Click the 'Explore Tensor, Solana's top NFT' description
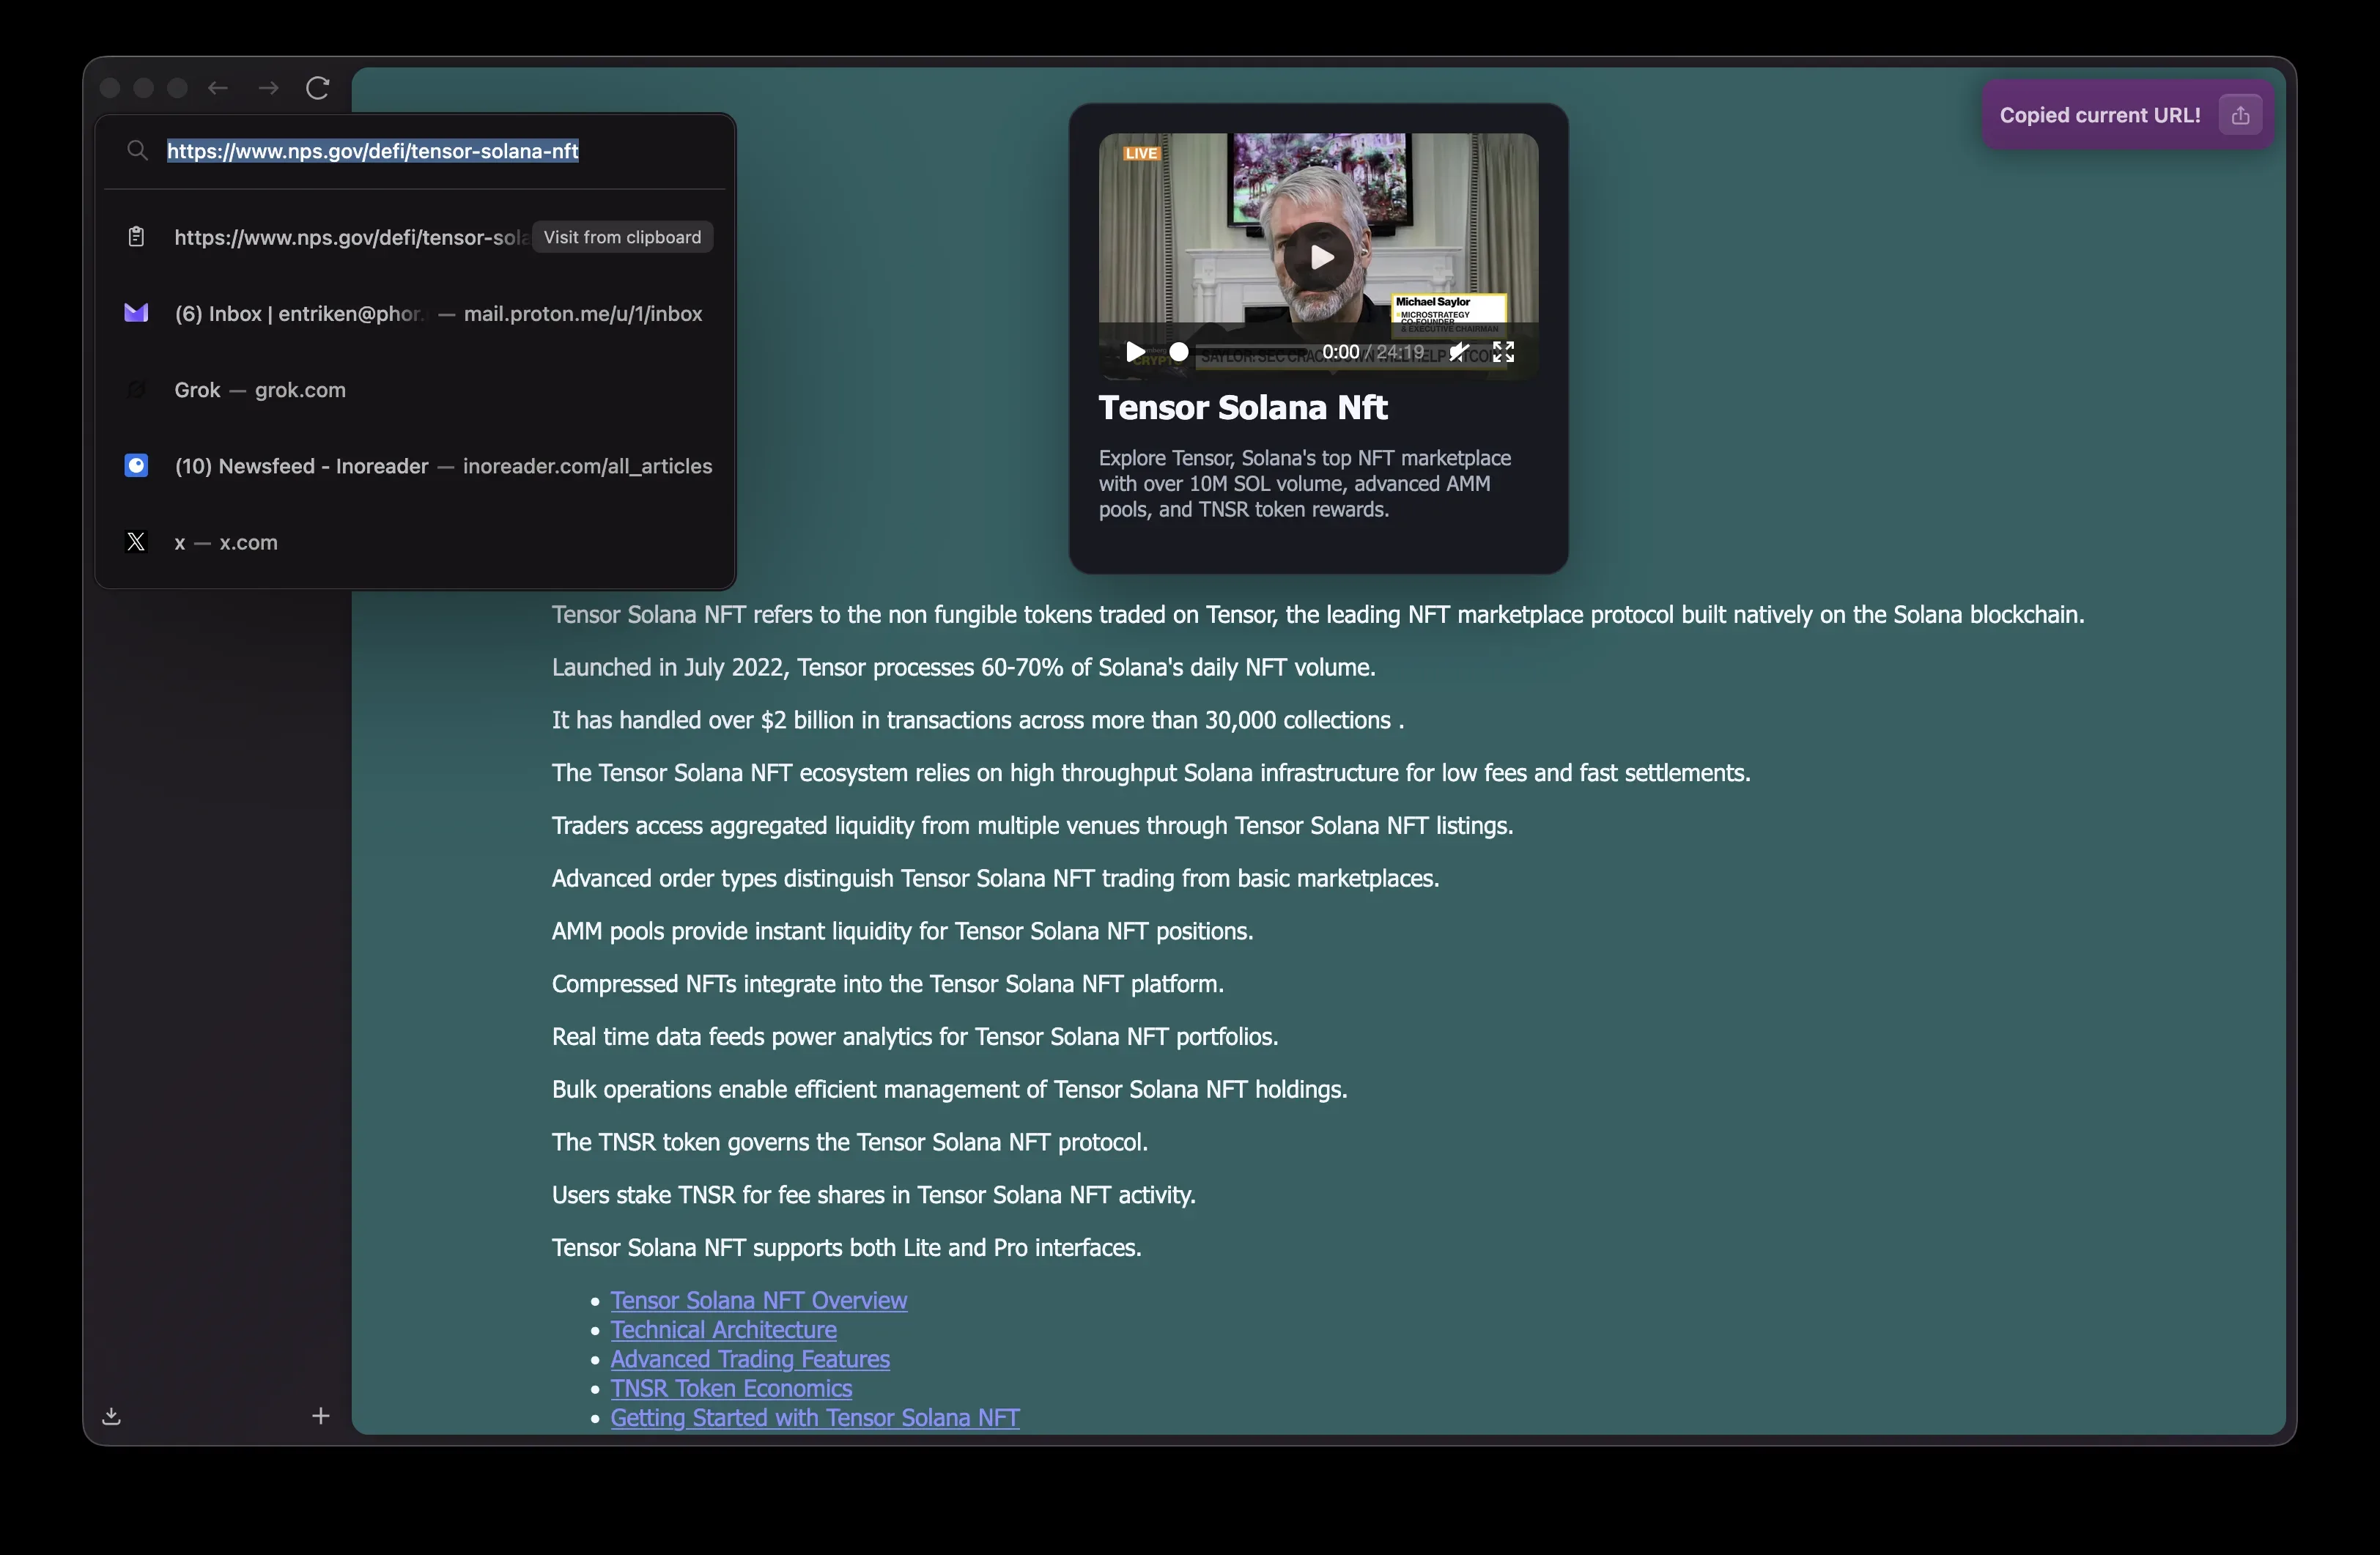The image size is (2380, 1555). pyautogui.click(x=1305, y=484)
